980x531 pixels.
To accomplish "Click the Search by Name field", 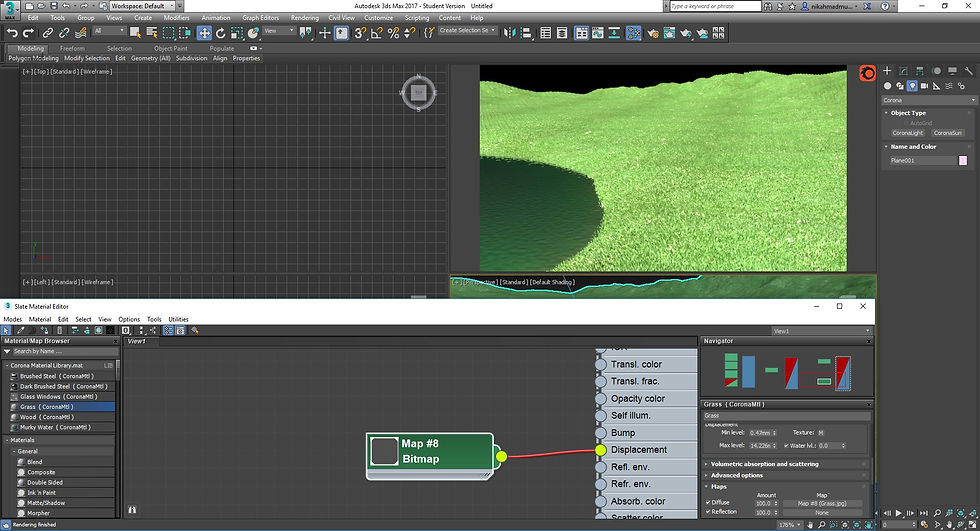I will coord(64,351).
